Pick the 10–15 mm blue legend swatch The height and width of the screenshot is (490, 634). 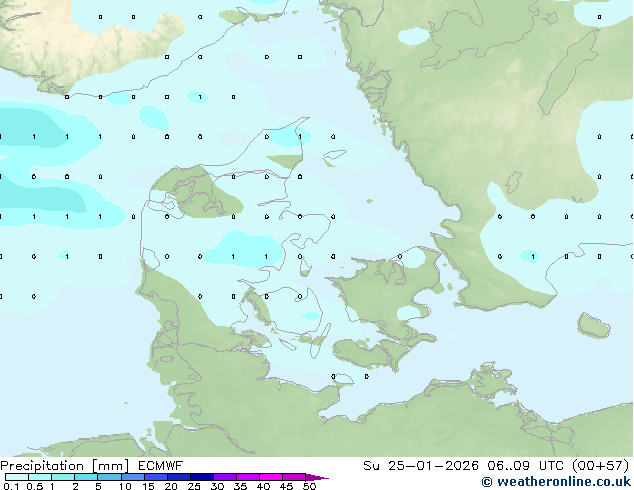[132, 477]
